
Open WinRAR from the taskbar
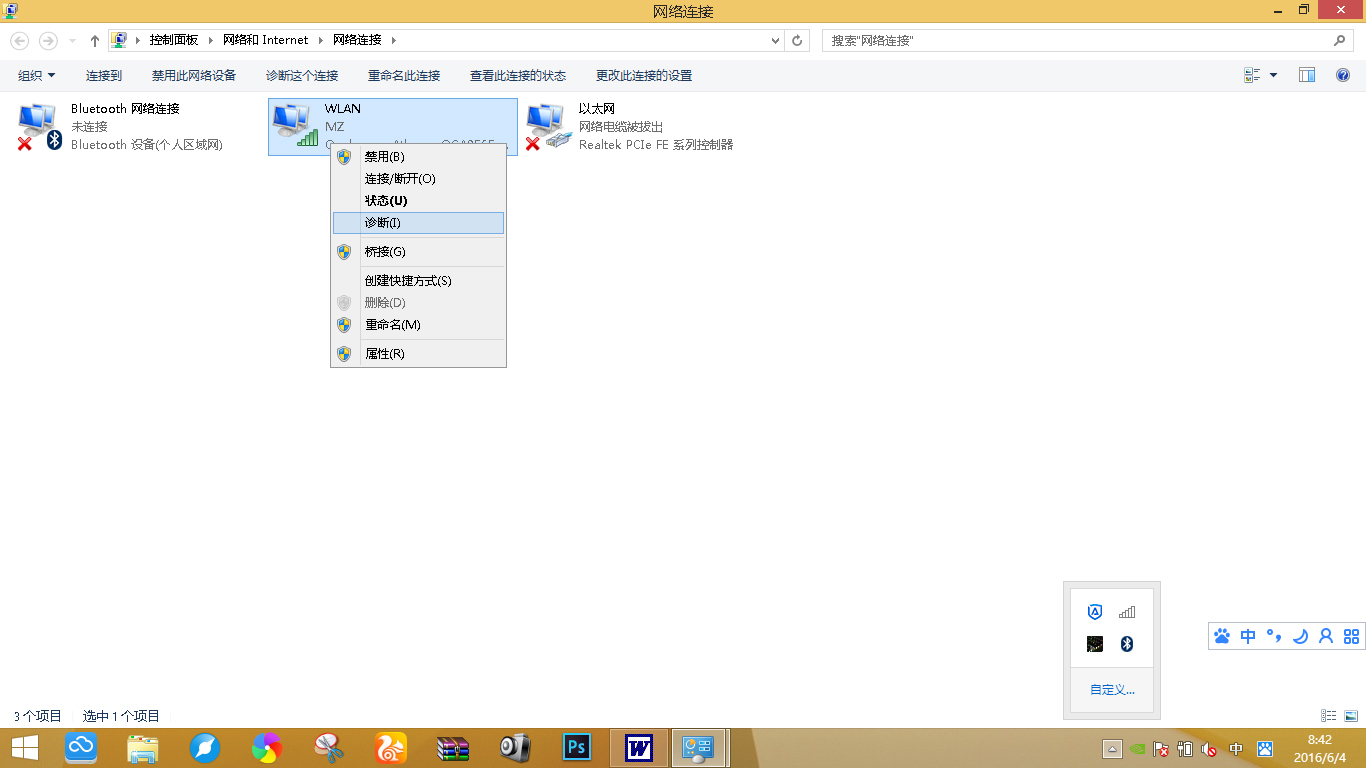452,747
